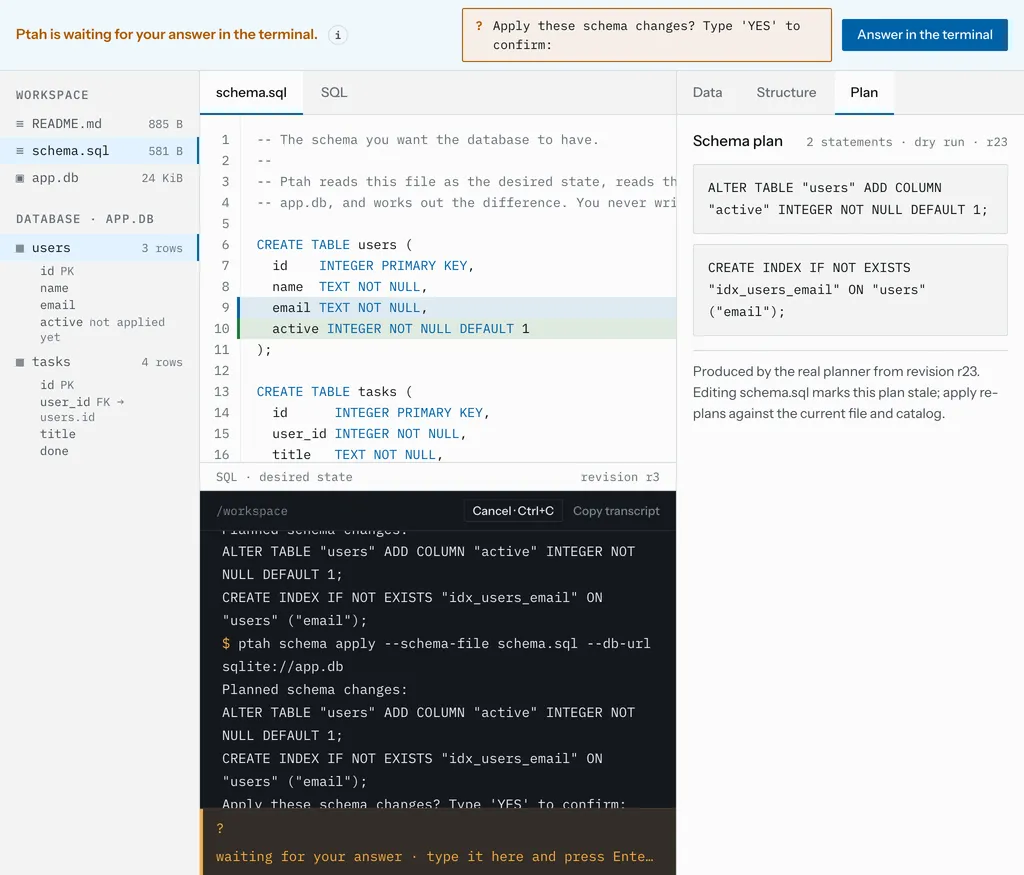This screenshot has width=1024, height=875.
Task: Click editor line 14 id INTEGER PRIMARY KEY
Action: (381, 413)
